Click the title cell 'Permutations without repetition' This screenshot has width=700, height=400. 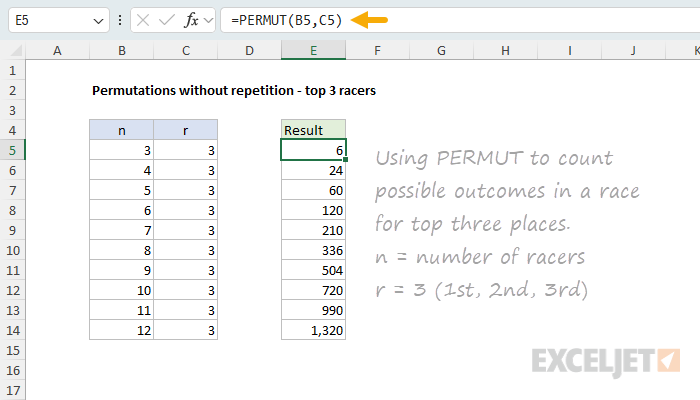coord(234,91)
